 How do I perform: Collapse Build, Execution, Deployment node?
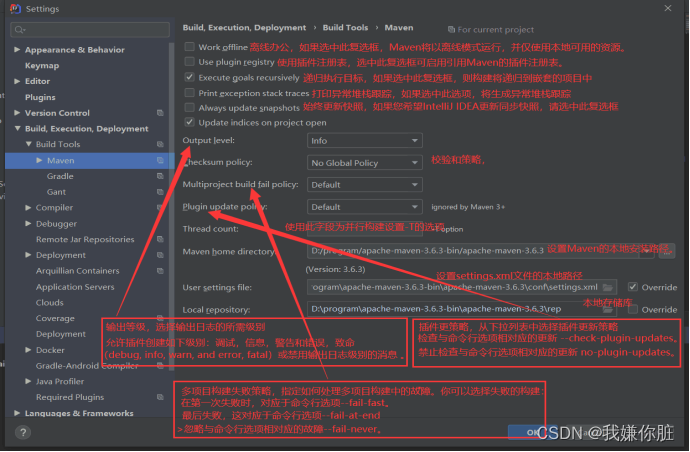tap(17, 129)
